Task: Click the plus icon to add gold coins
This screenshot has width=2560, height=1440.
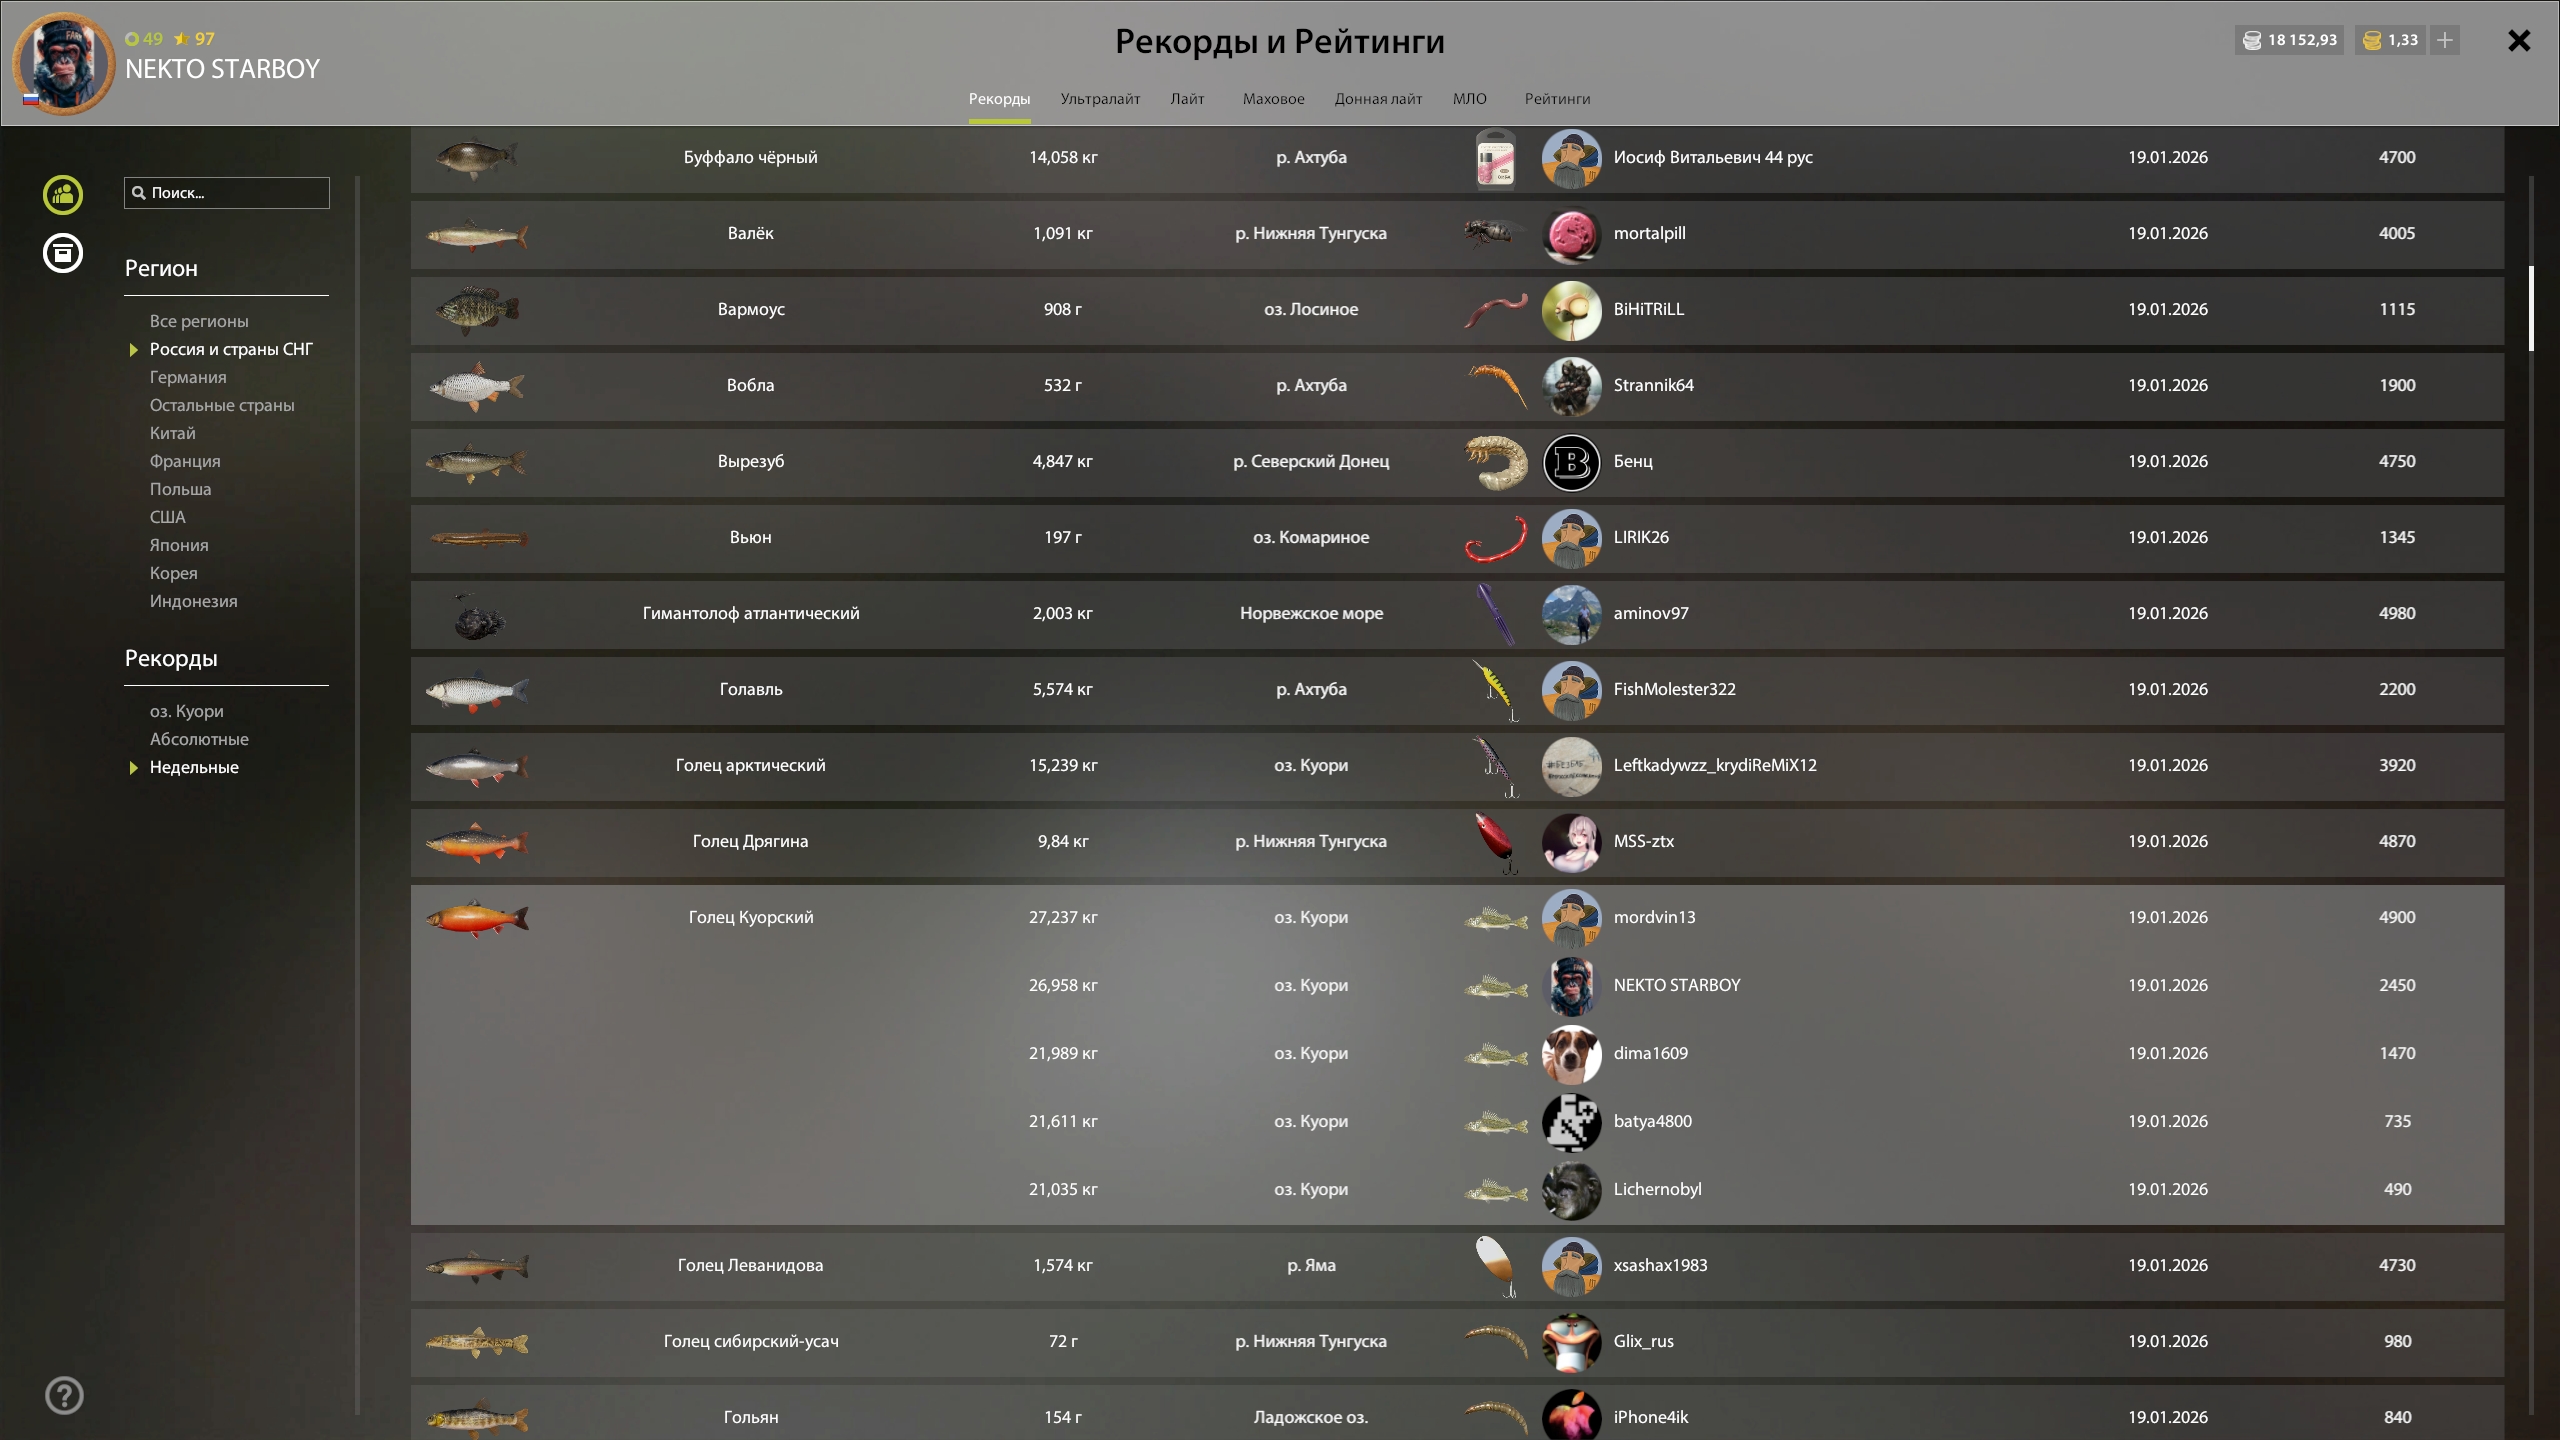Action: click(2445, 40)
